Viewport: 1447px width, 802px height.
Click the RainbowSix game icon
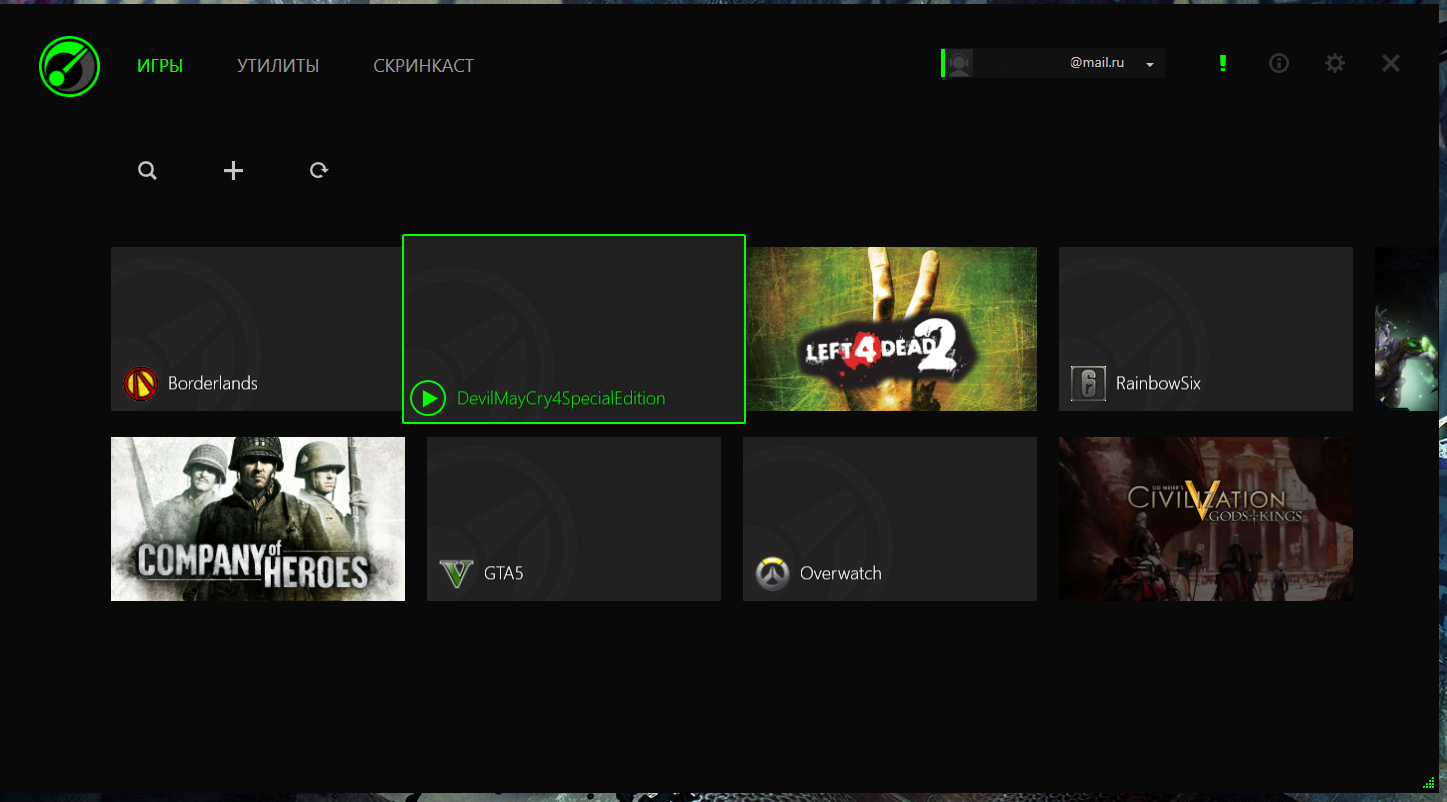click(x=1088, y=384)
